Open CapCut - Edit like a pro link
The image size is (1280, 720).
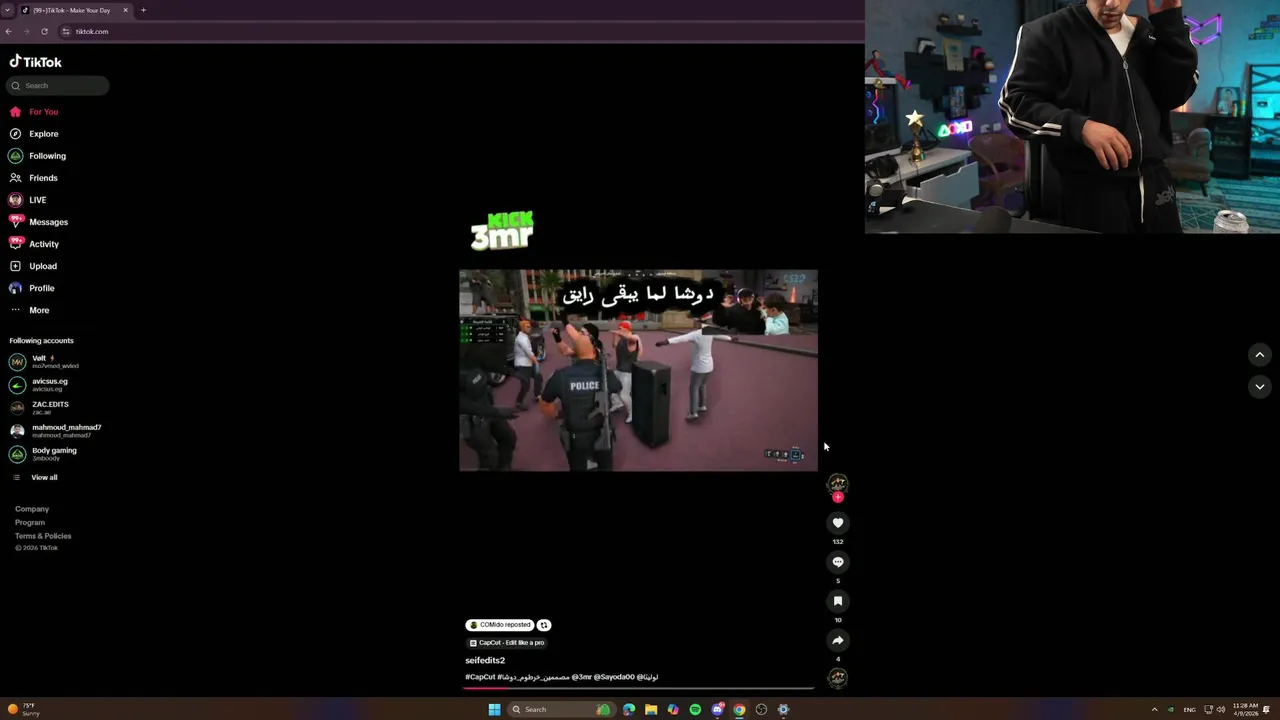tap(507, 643)
